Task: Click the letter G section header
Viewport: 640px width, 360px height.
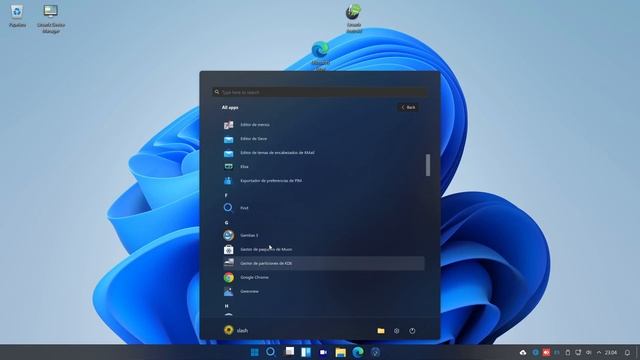Action: pyautogui.click(x=227, y=223)
